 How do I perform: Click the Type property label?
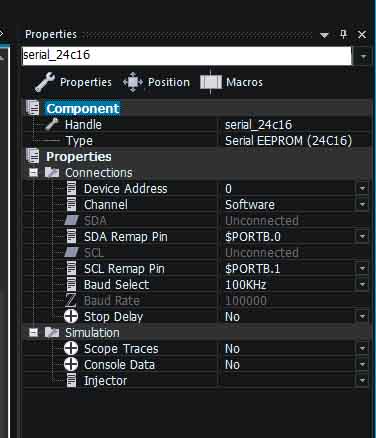[x=79, y=141]
